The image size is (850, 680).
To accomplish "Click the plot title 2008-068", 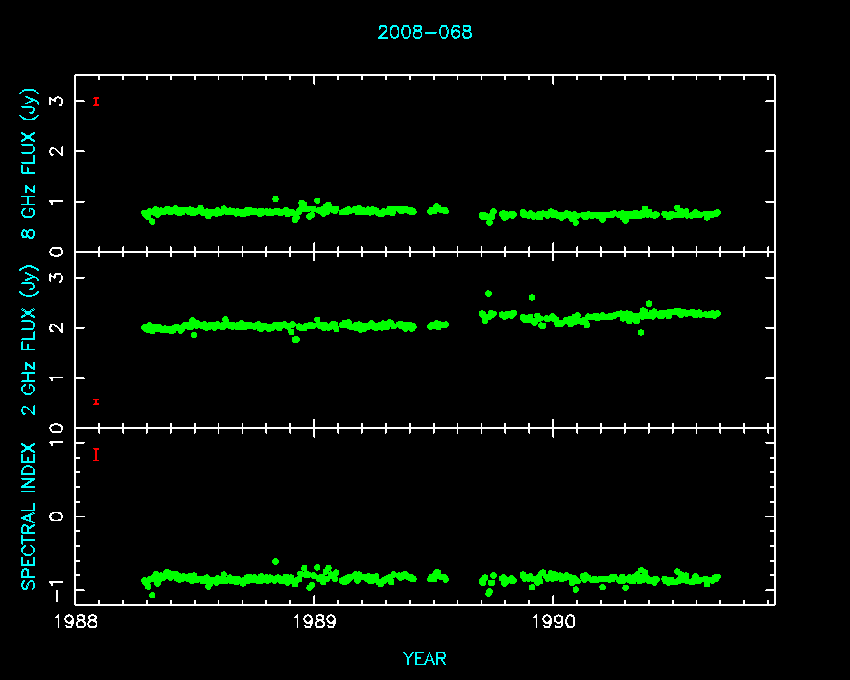I will 424,32.
